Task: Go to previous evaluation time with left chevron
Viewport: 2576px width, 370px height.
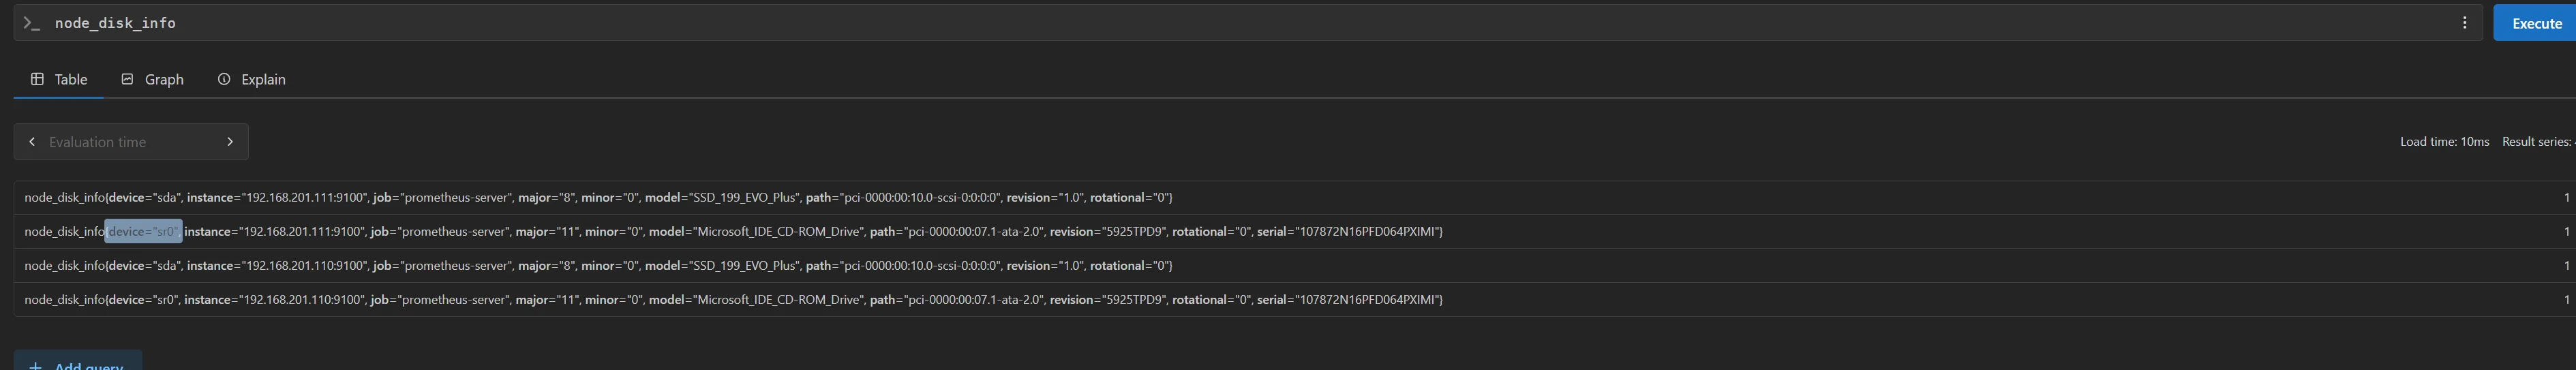Action: pyautogui.click(x=32, y=142)
